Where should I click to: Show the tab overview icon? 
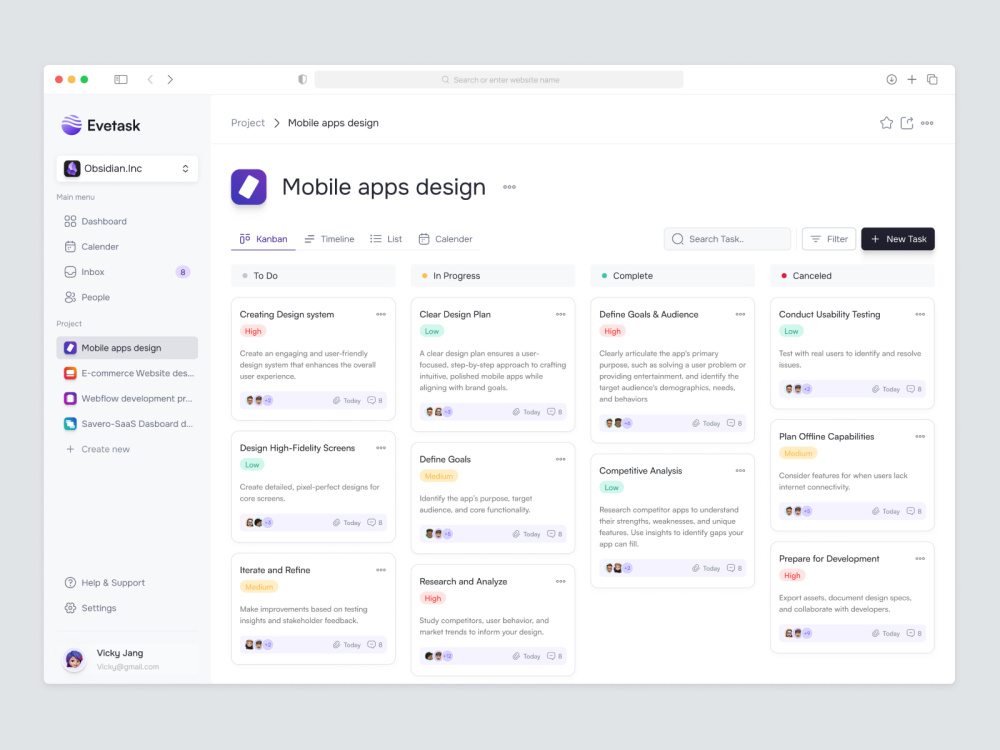[x=932, y=79]
